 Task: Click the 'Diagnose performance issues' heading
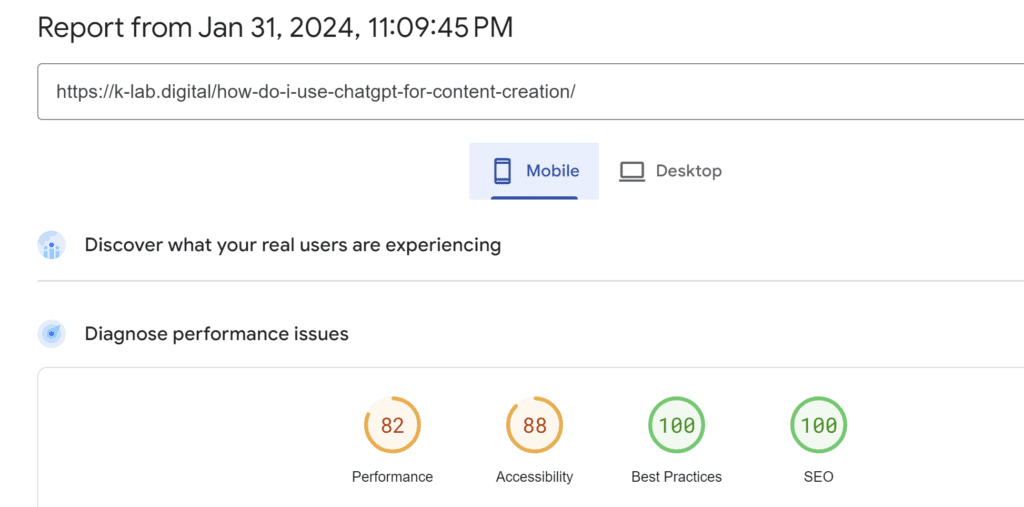click(217, 334)
